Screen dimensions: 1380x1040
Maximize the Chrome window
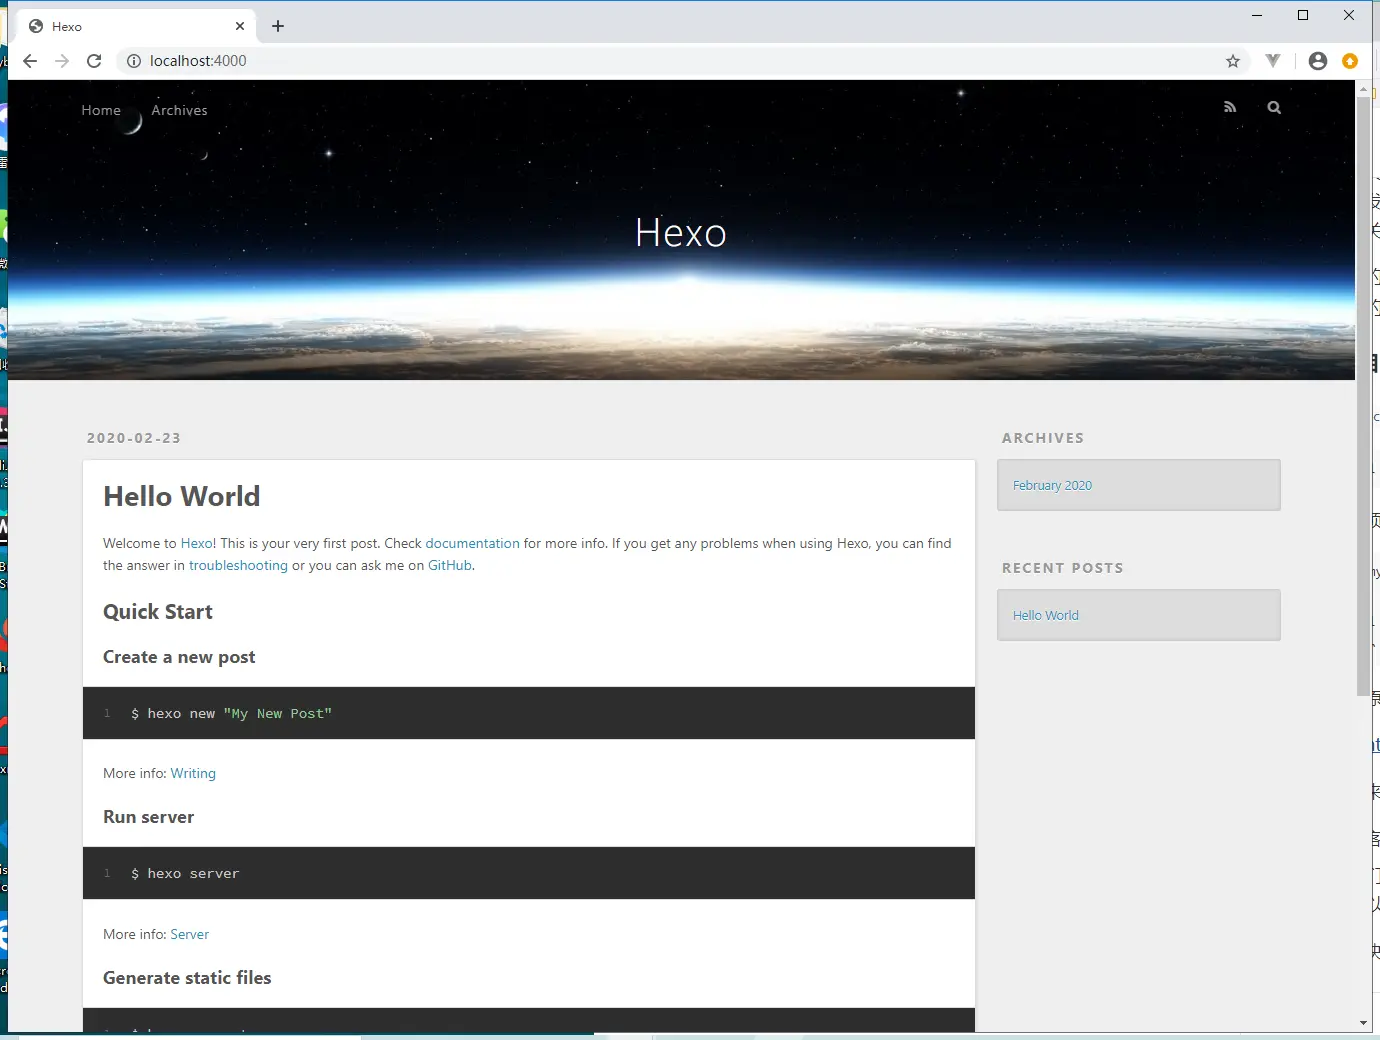(x=1303, y=15)
